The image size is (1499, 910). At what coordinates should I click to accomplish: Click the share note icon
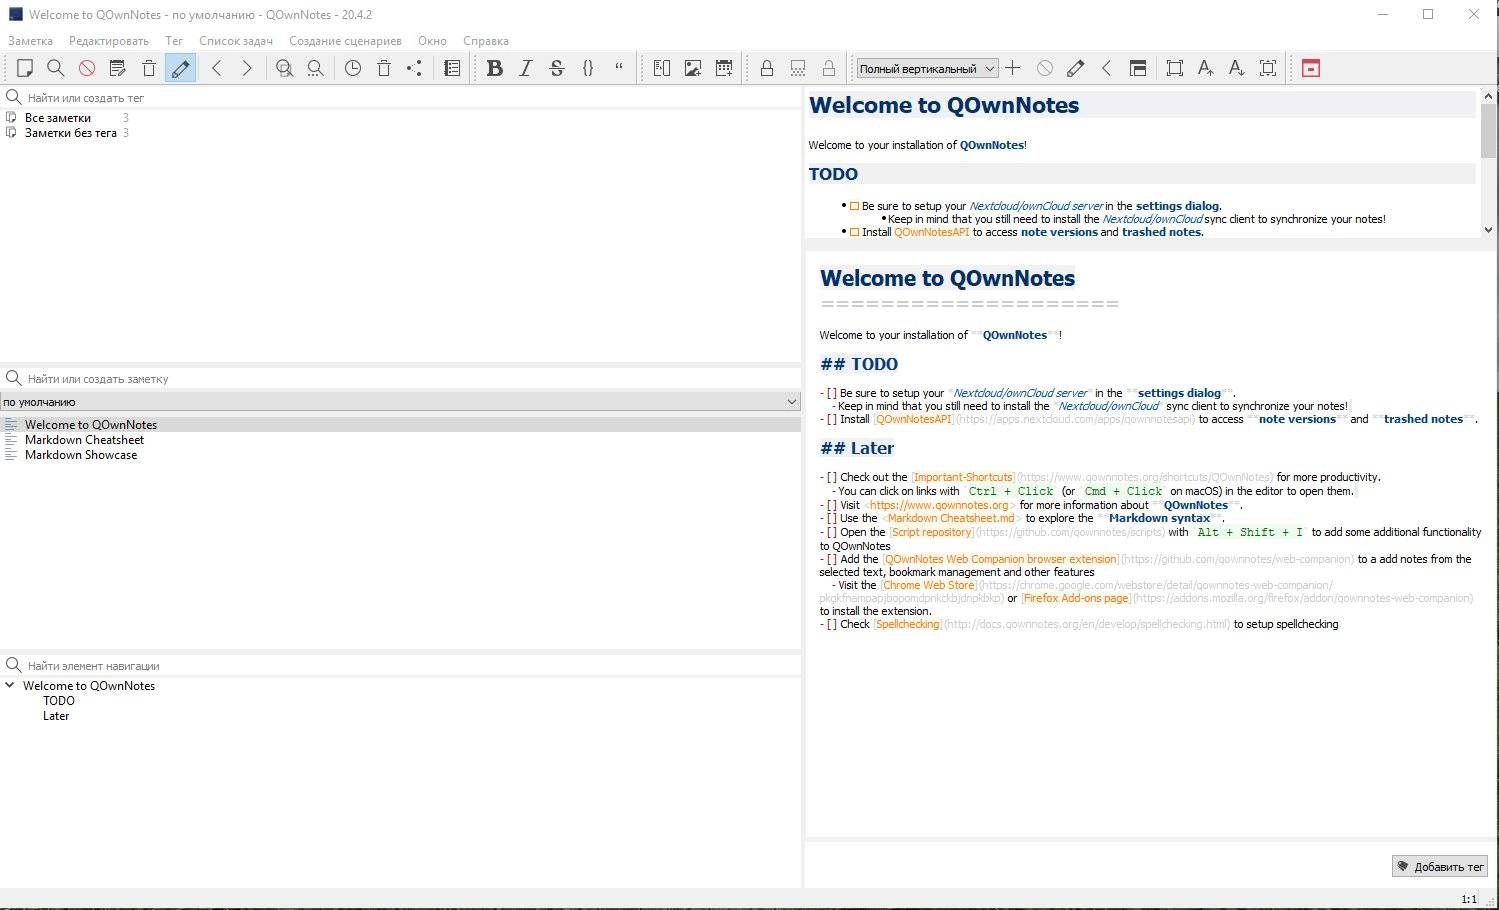(415, 68)
